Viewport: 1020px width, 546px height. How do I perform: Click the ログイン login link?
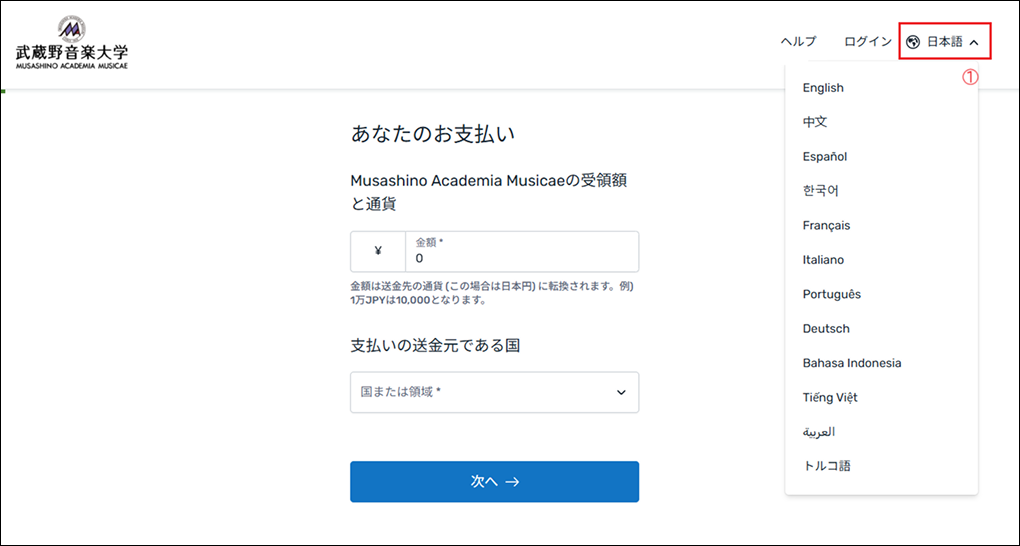pos(867,42)
